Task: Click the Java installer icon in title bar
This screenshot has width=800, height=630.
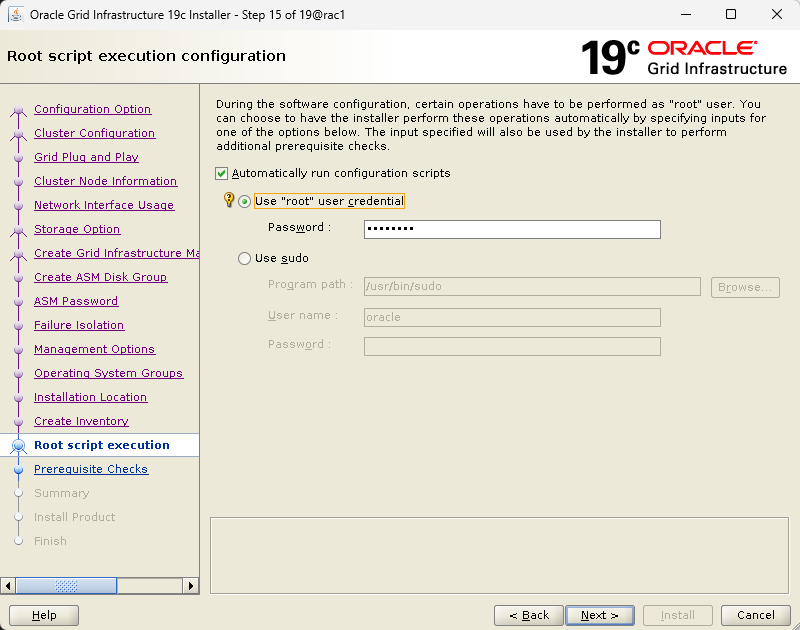Action: tap(15, 14)
